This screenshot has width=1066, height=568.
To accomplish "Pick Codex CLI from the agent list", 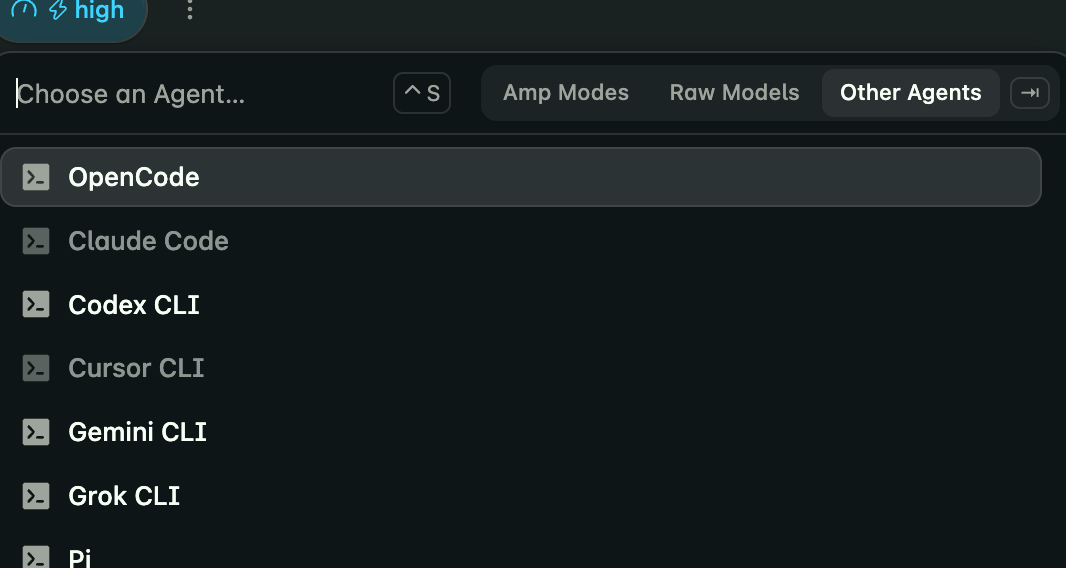I will [521, 305].
